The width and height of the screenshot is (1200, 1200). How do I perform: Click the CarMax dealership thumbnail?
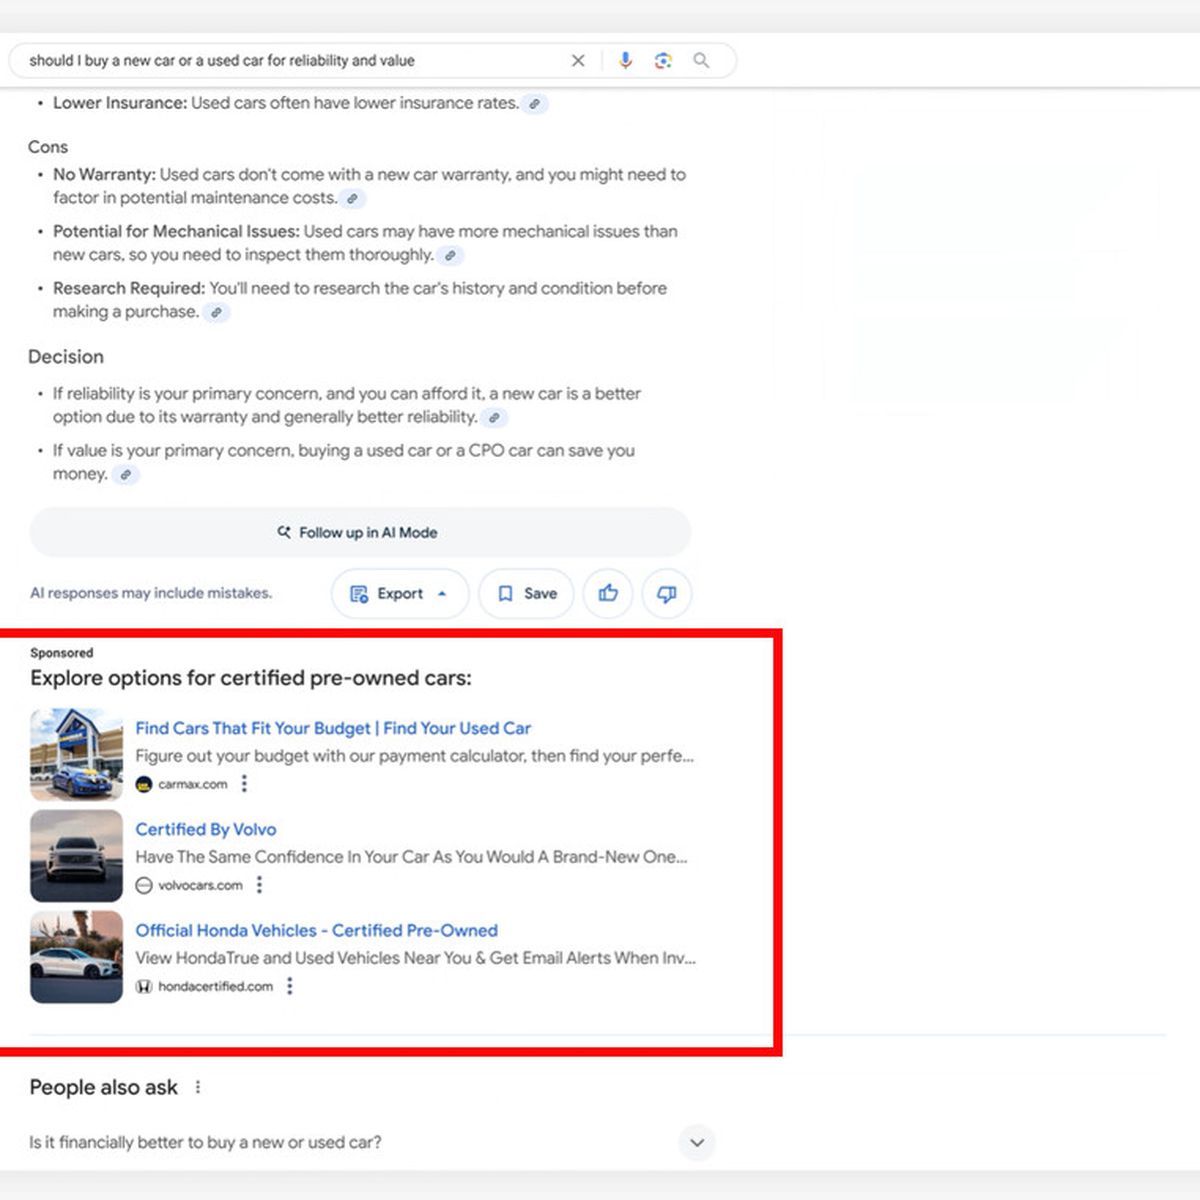[76, 755]
